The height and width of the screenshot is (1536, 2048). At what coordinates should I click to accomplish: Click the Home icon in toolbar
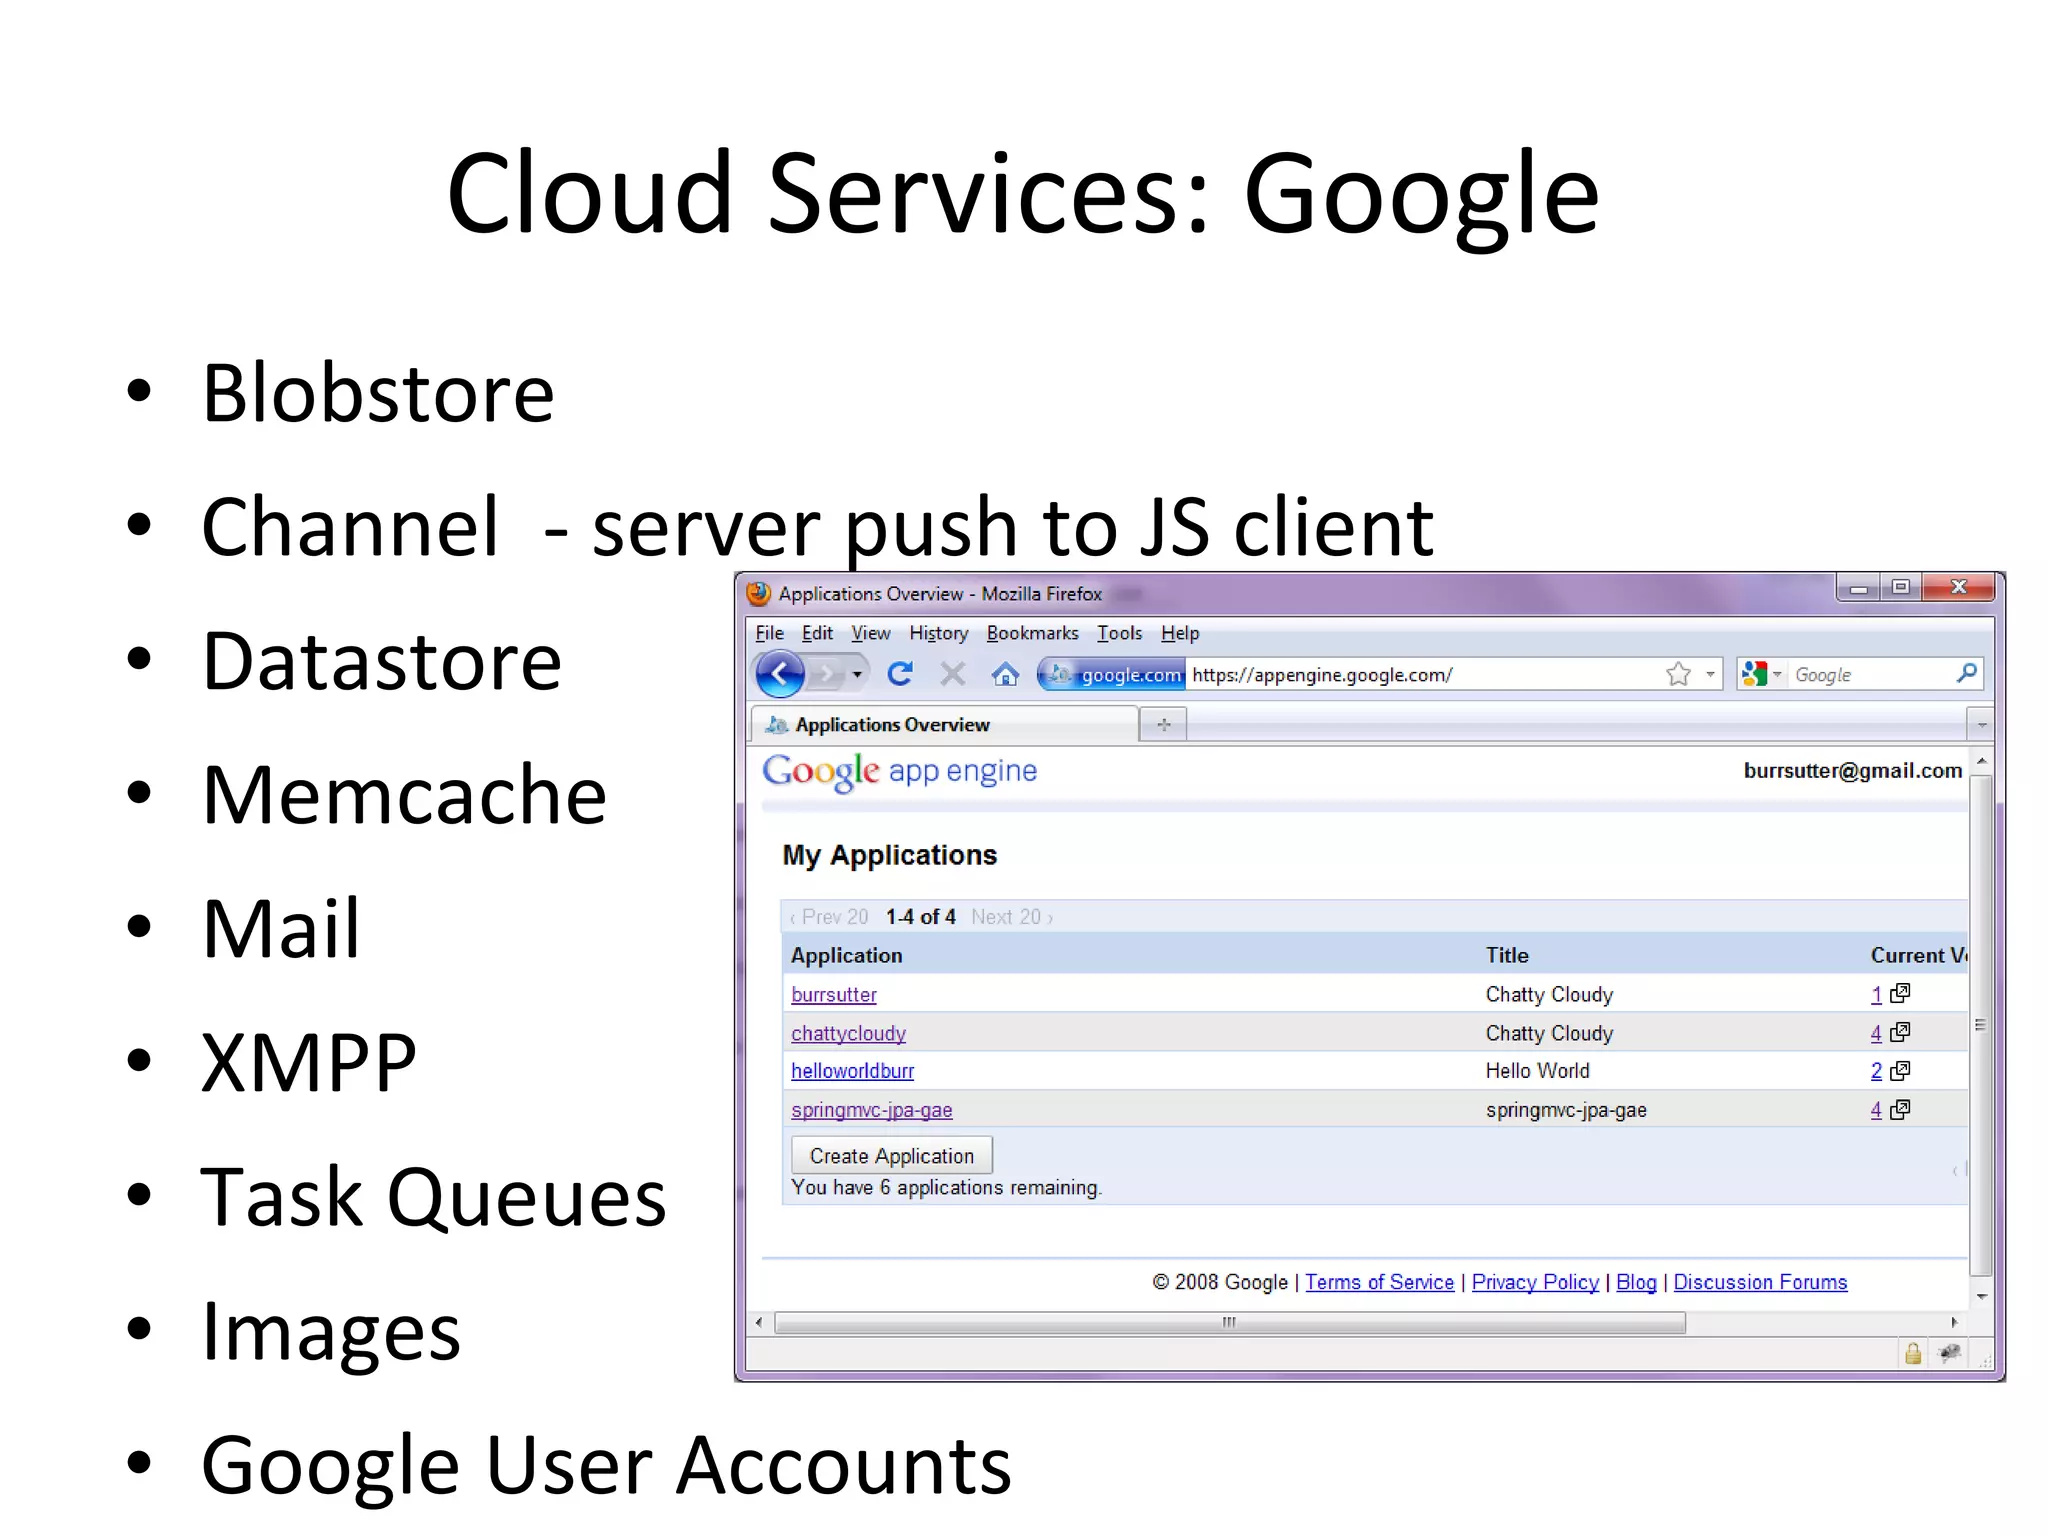click(1005, 675)
